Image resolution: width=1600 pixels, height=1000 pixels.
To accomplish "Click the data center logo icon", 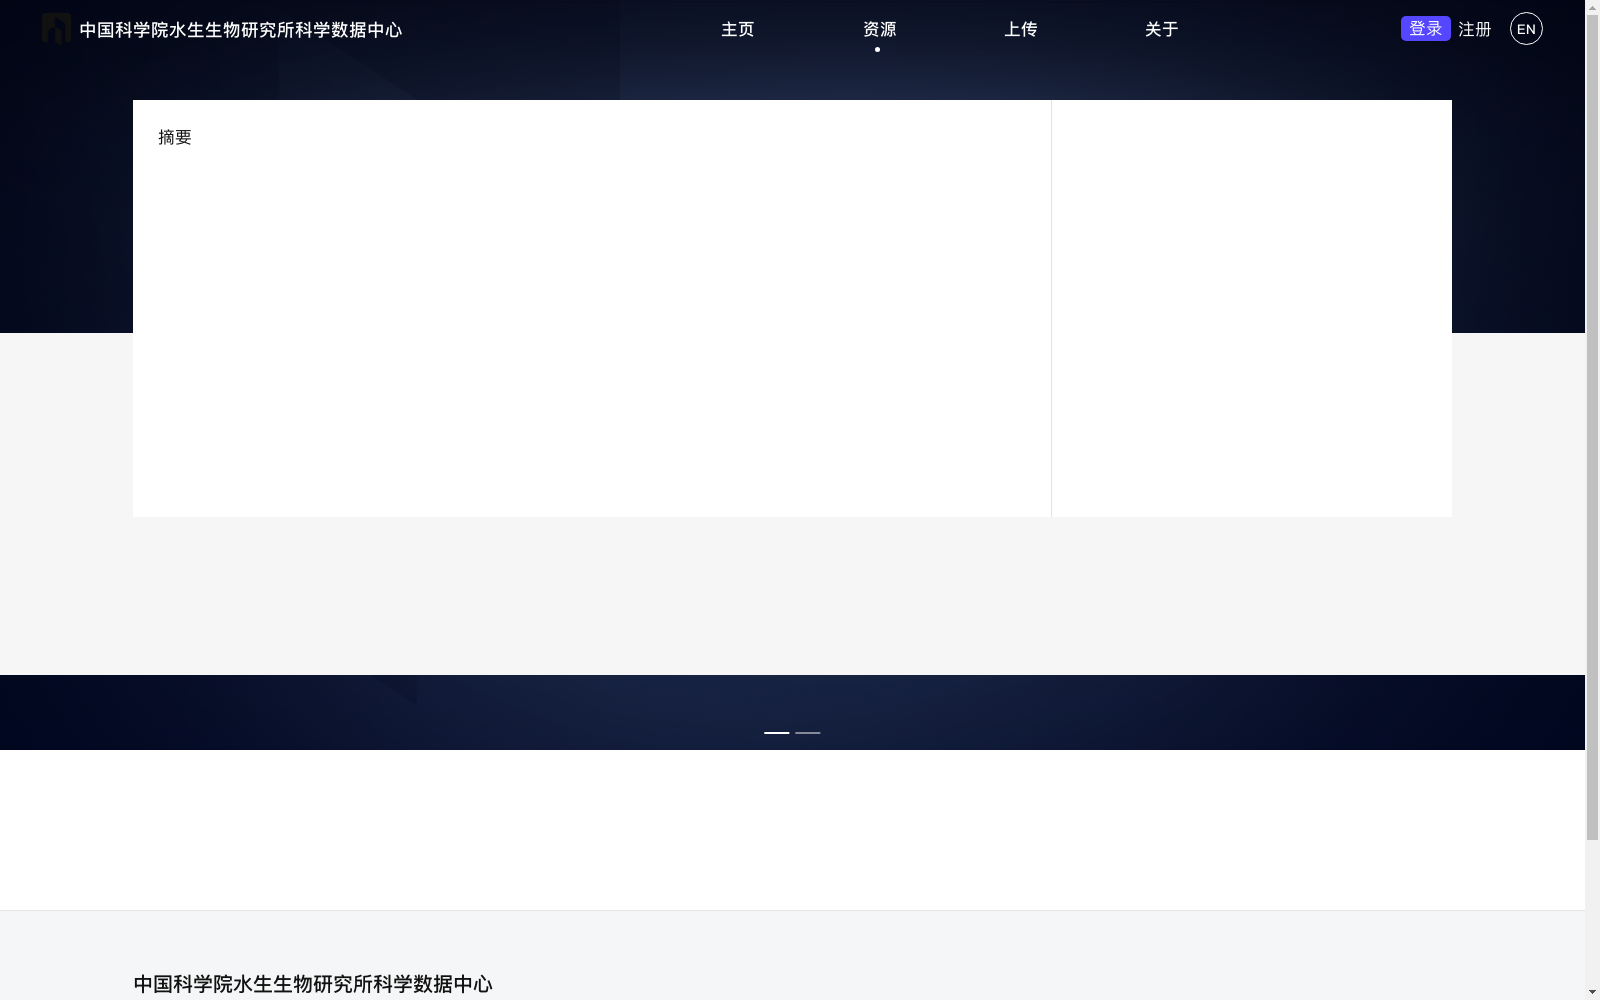I will (x=56, y=29).
